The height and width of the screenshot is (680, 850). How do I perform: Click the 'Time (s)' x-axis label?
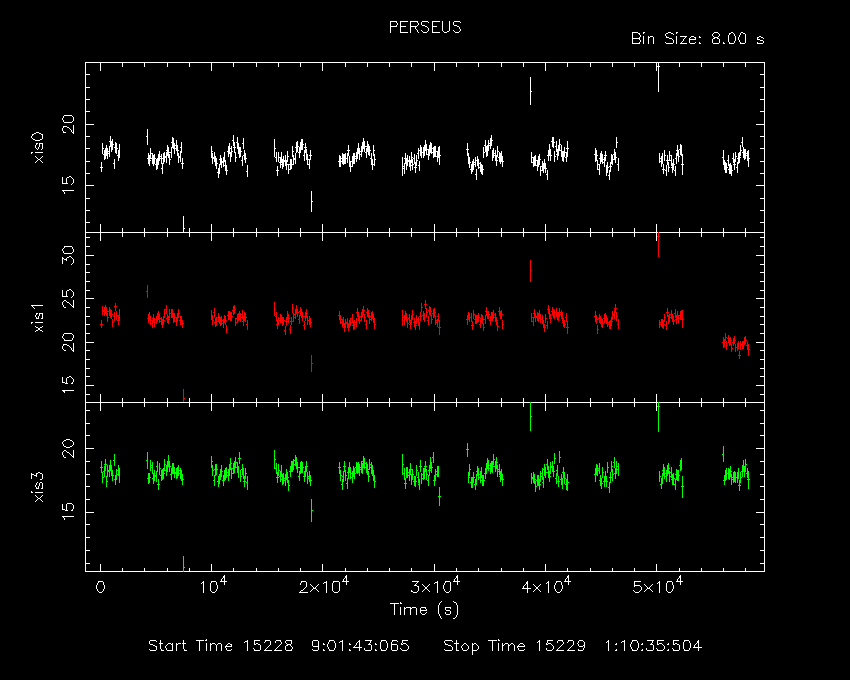click(x=424, y=610)
